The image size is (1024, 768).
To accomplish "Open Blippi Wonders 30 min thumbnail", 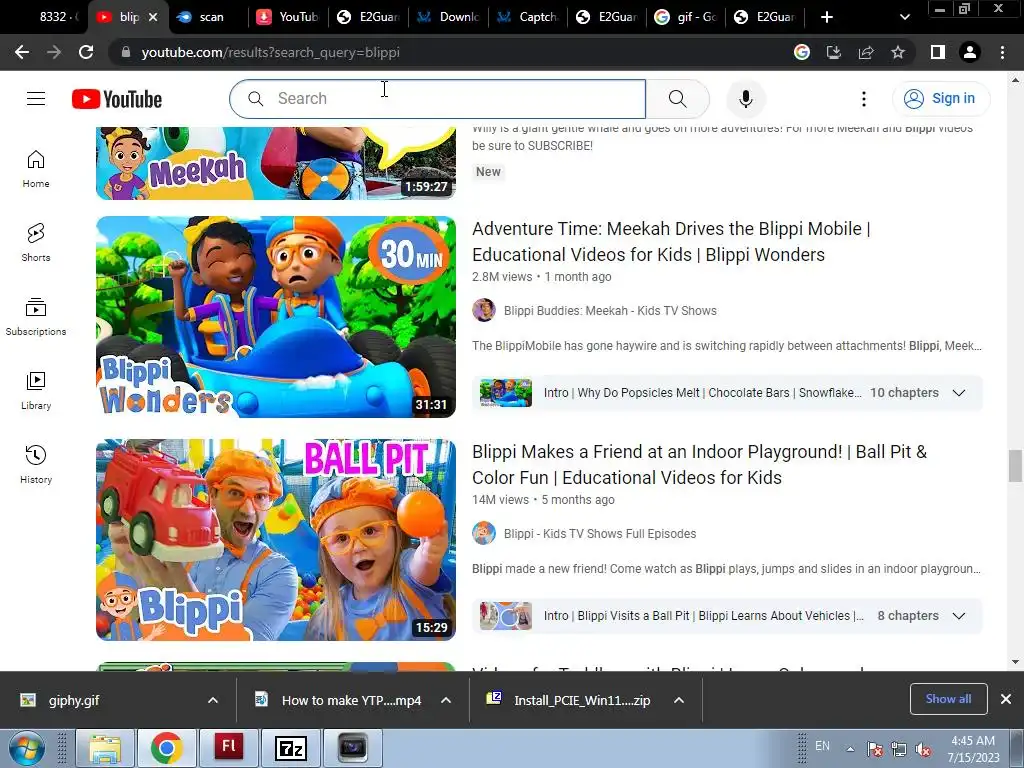I will 276,317.
